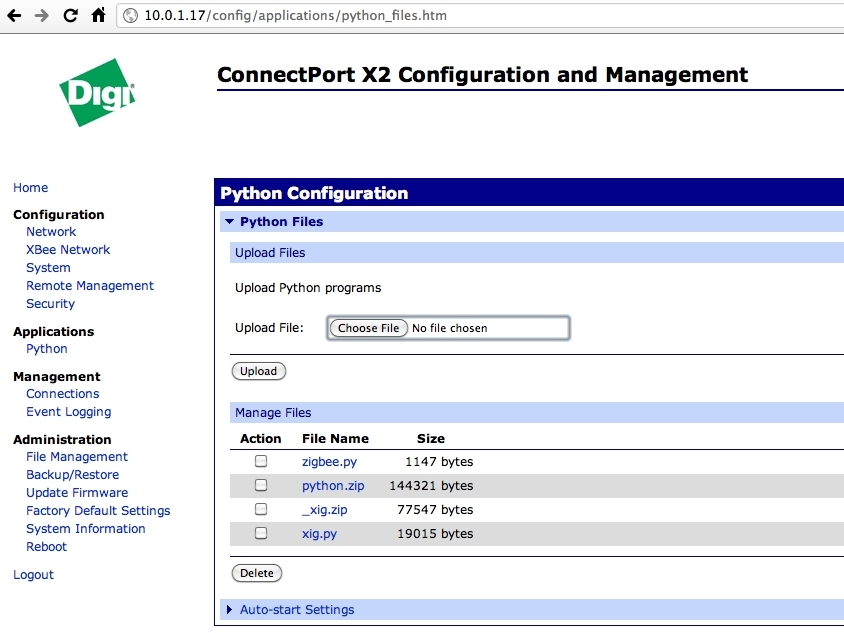Click the 'Action' column header
The image size is (844, 633).
(261, 439)
